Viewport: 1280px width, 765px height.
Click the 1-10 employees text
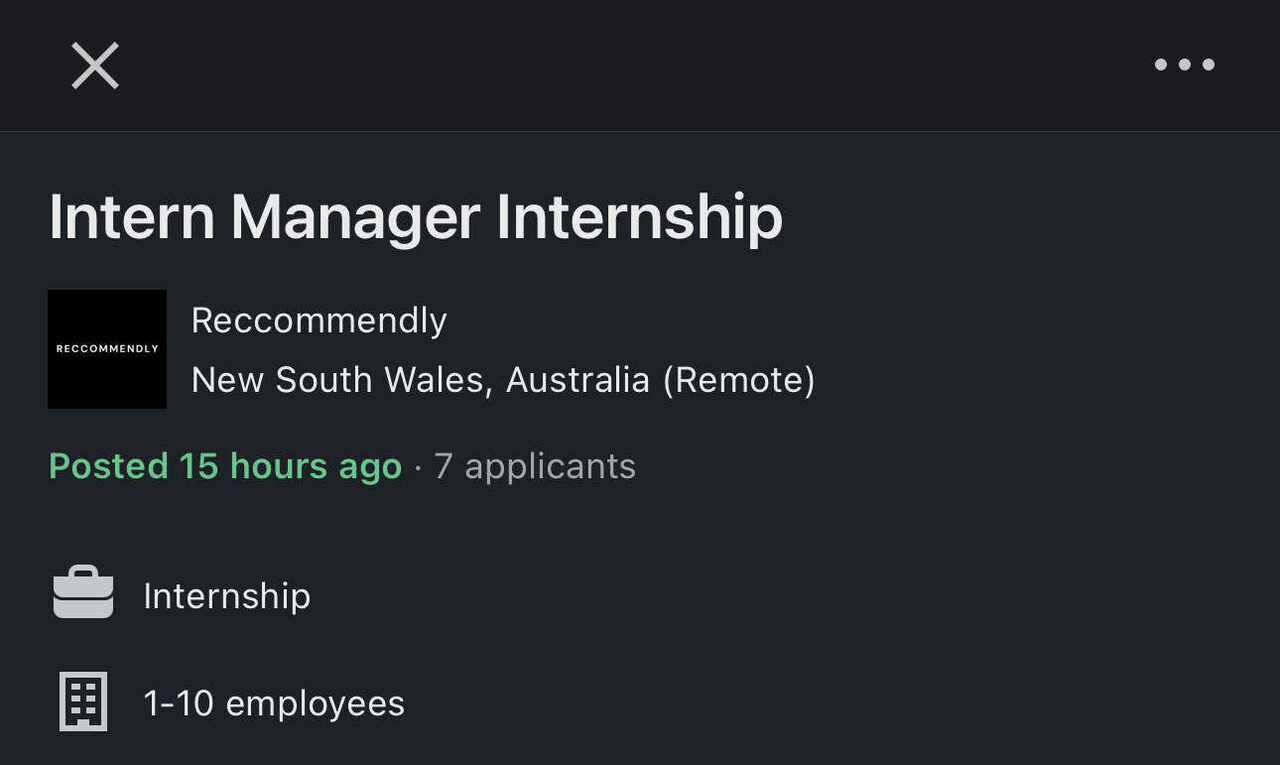click(275, 701)
